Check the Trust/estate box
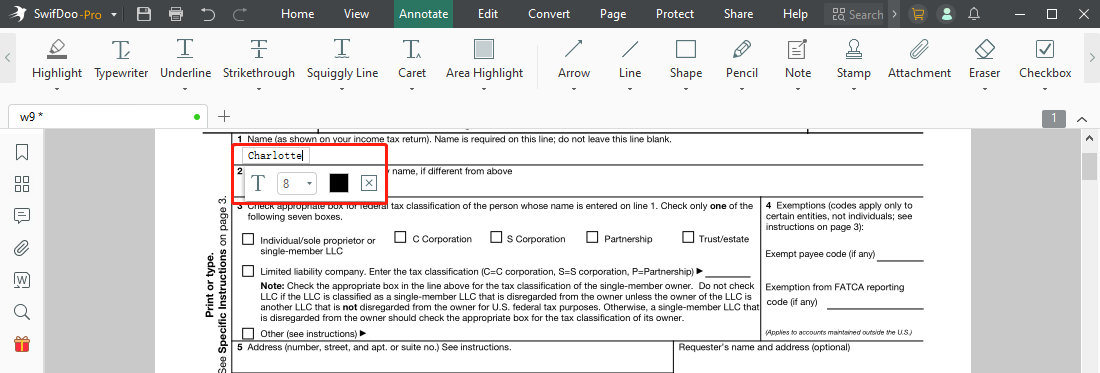 pos(688,237)
